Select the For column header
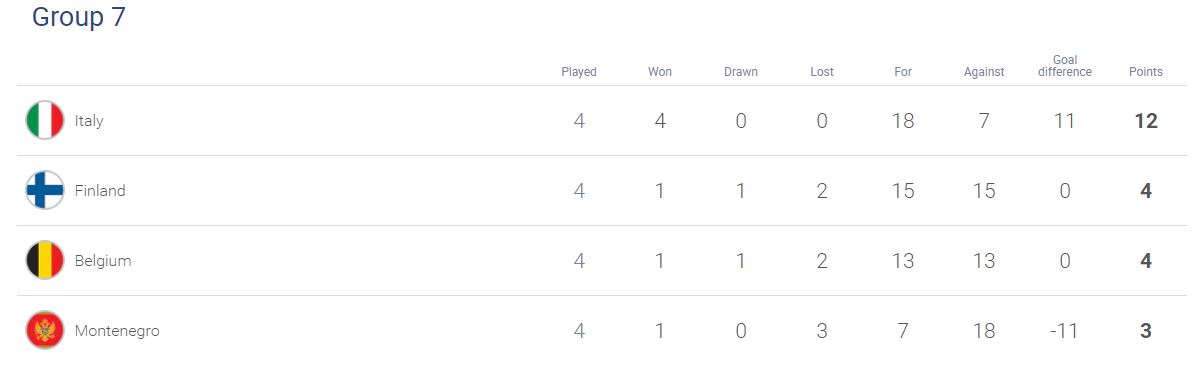Viewport: 1202px width, 368px height. 903,72
